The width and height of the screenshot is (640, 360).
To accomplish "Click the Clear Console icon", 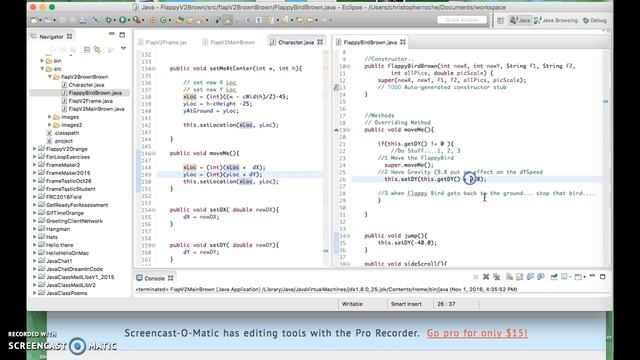I will coord(509,277).
